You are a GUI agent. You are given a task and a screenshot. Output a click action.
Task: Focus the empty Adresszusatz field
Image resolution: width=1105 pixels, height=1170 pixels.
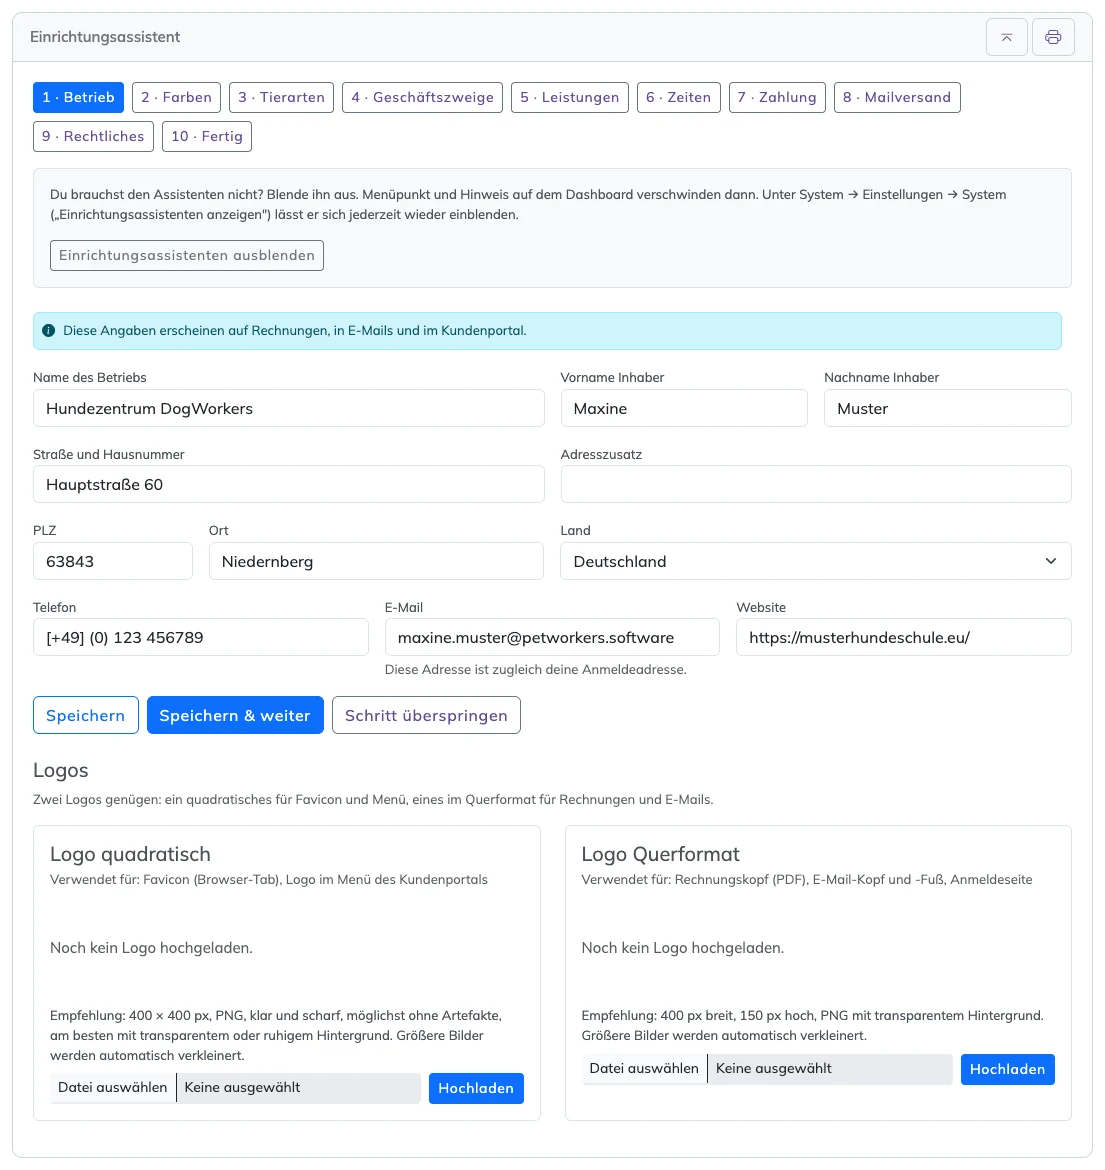[x=816, y=484]
